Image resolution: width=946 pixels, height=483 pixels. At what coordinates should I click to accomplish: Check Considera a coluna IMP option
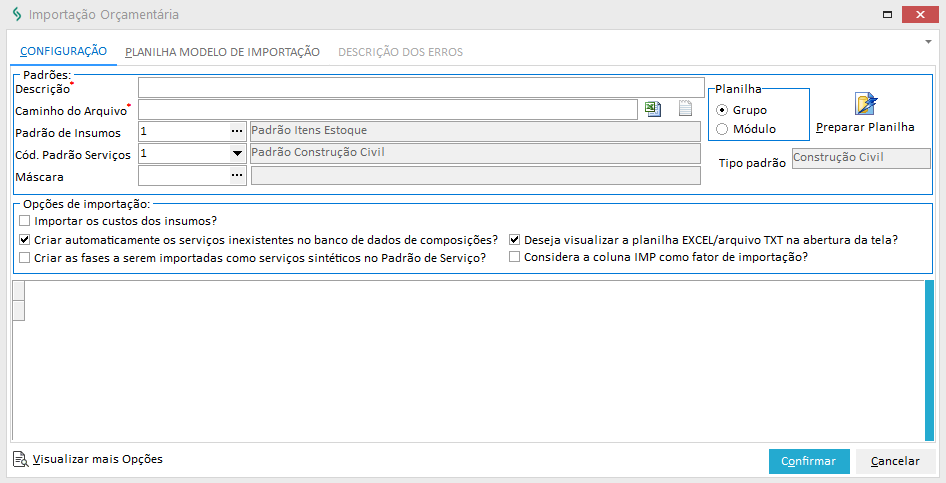515,257
